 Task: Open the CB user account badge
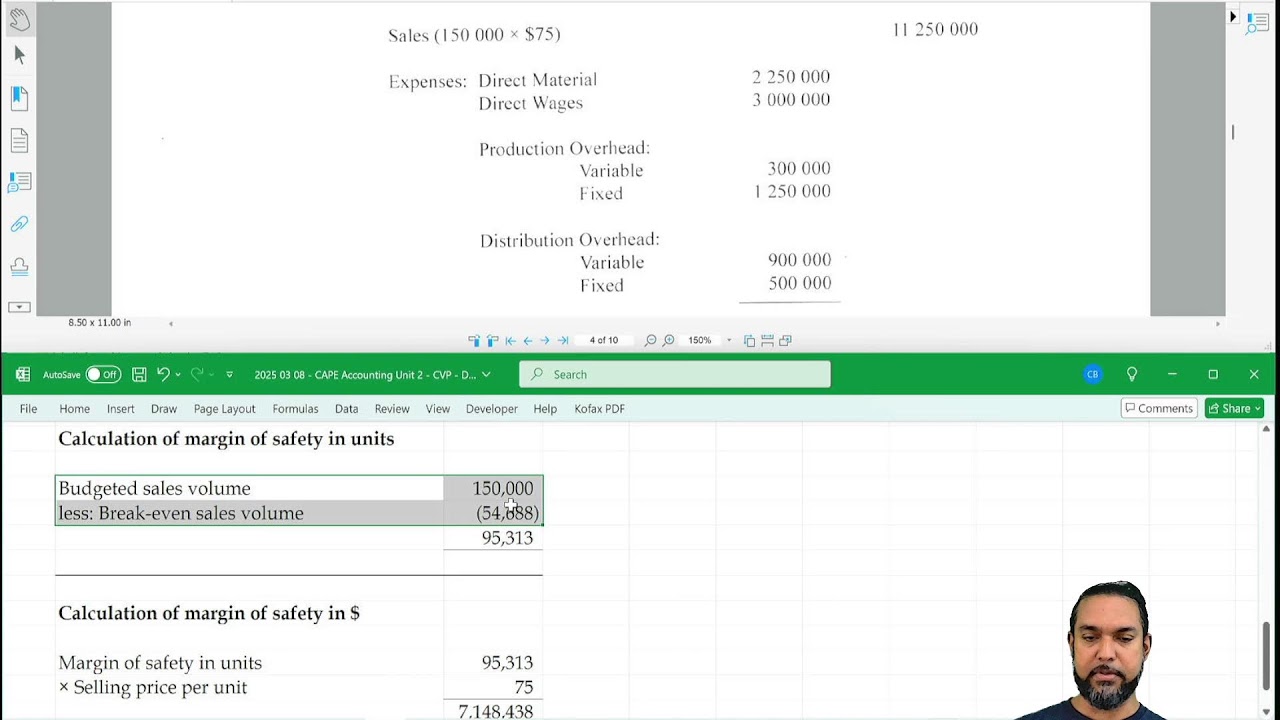1092,375
